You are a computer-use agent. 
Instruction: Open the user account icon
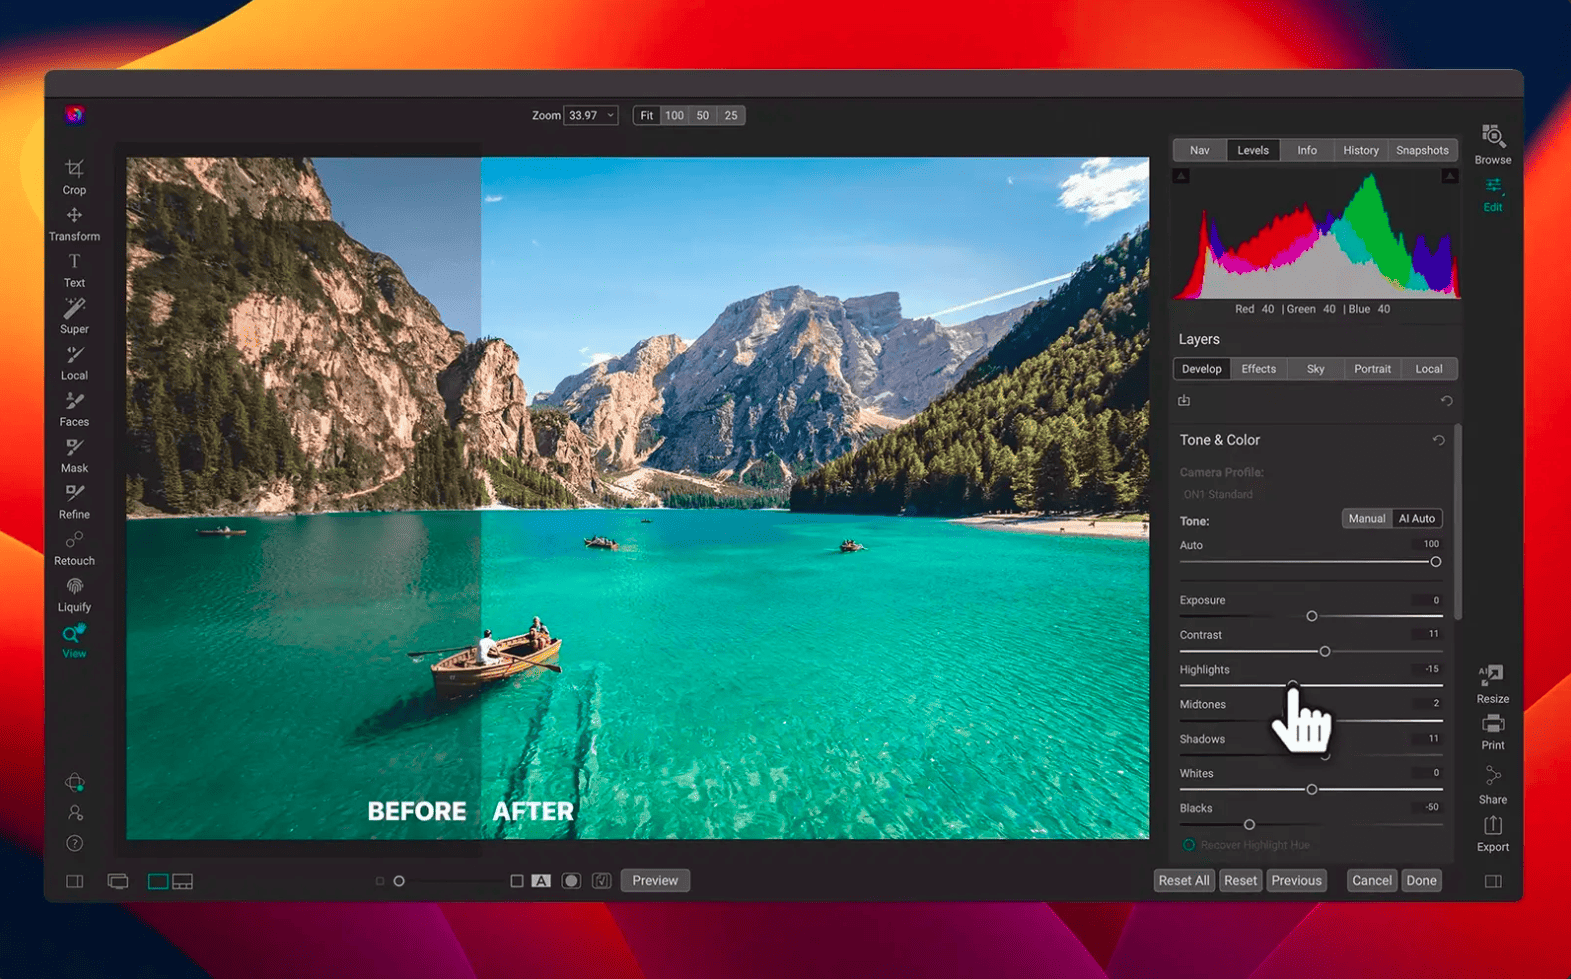point(75,813)
